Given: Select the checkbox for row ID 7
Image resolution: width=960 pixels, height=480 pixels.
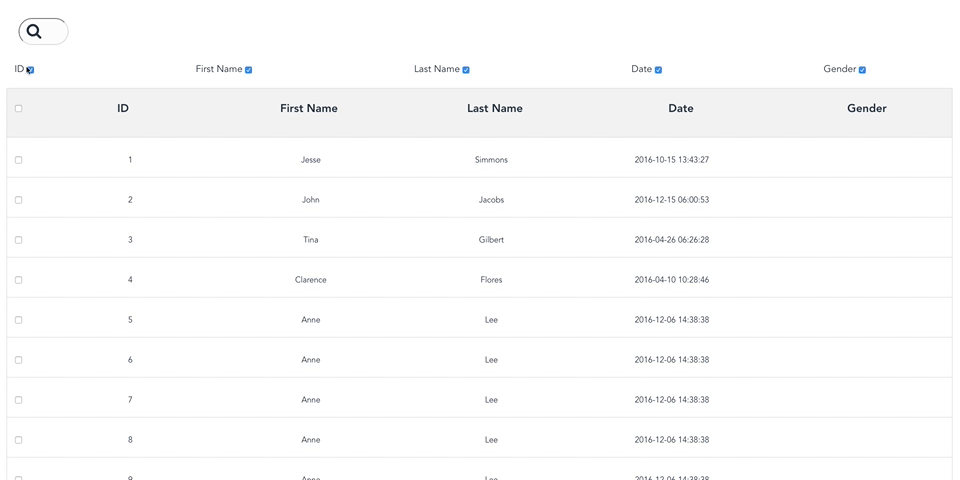Looking at the screenshot, I should pyautogui.click(x=18, y=400).
